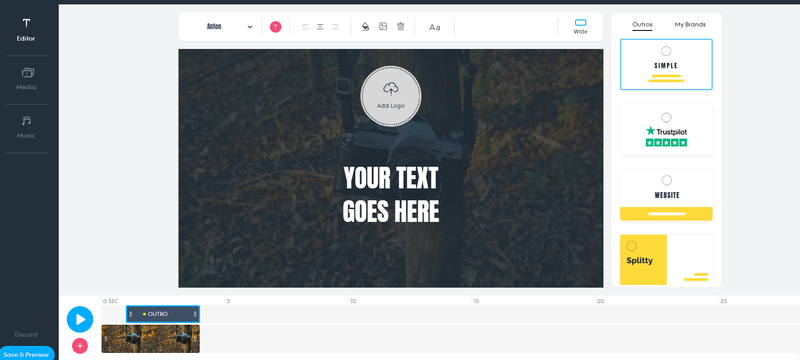Click the Aa text case icon

tap(435, 28)
